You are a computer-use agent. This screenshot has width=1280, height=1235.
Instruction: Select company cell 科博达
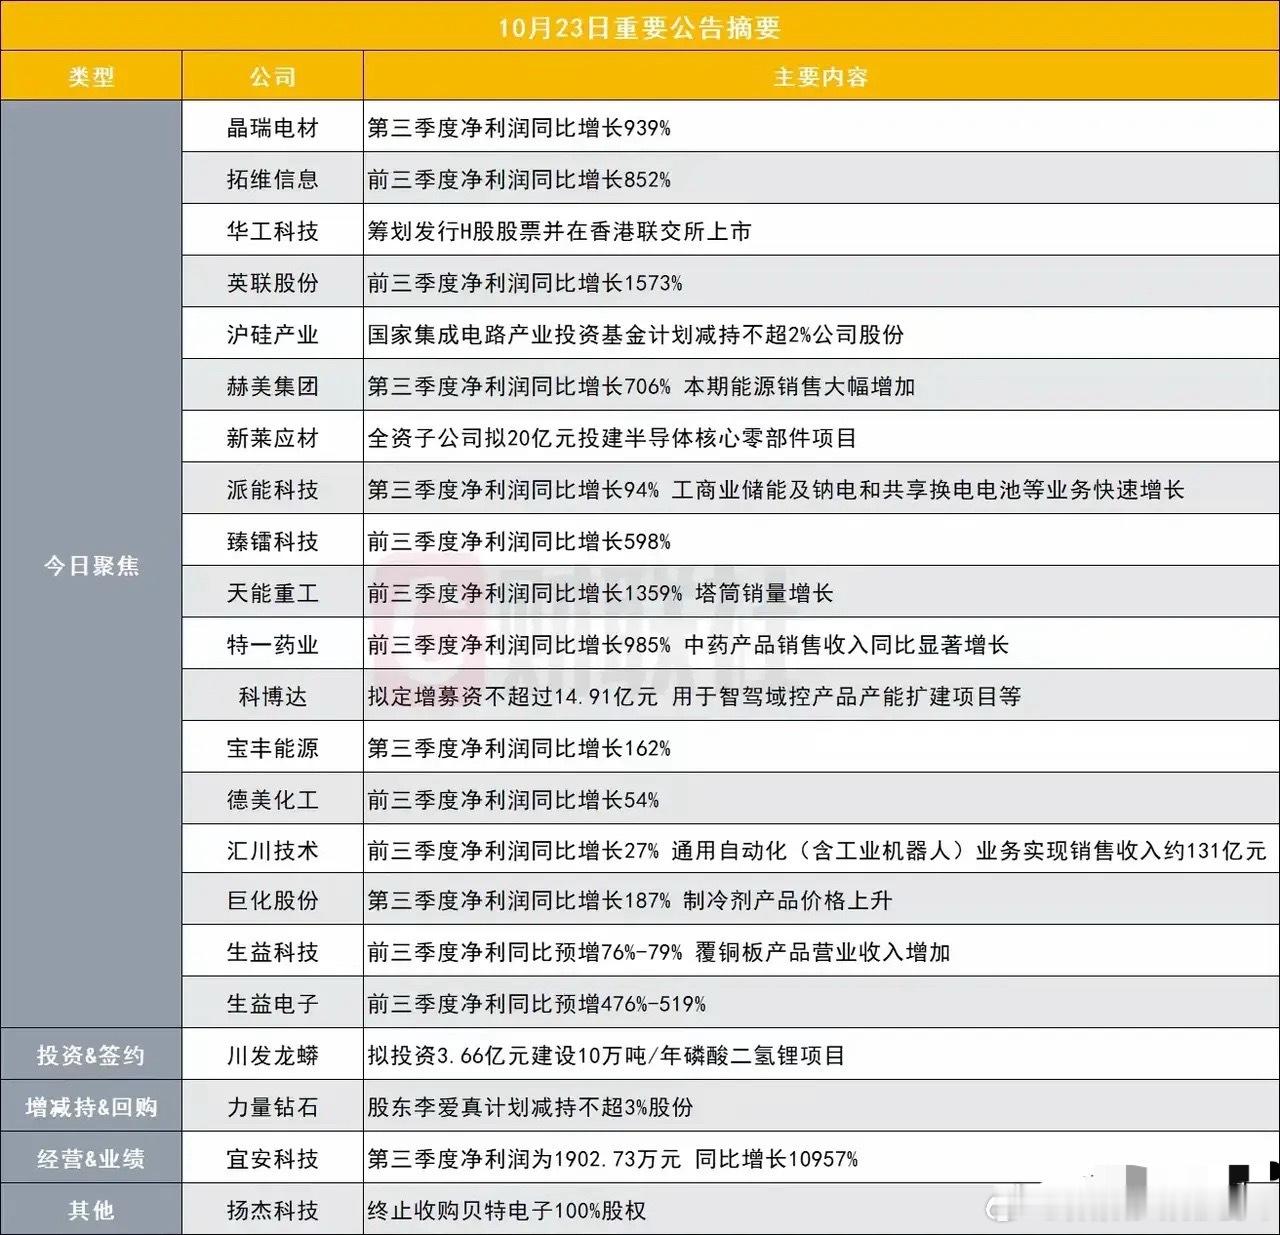tap(272, 696)
